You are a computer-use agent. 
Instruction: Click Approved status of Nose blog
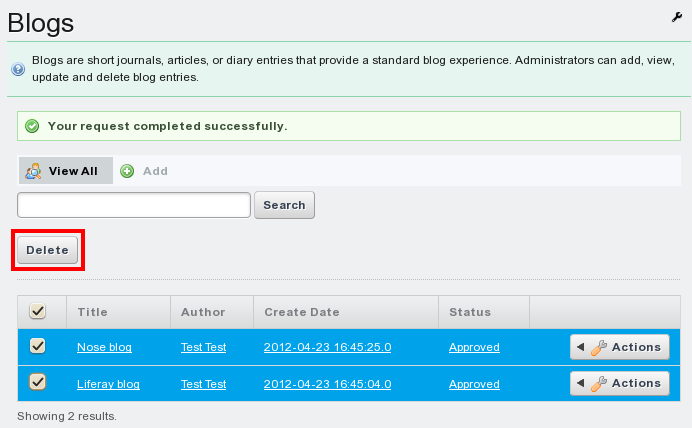pos(474,347)
